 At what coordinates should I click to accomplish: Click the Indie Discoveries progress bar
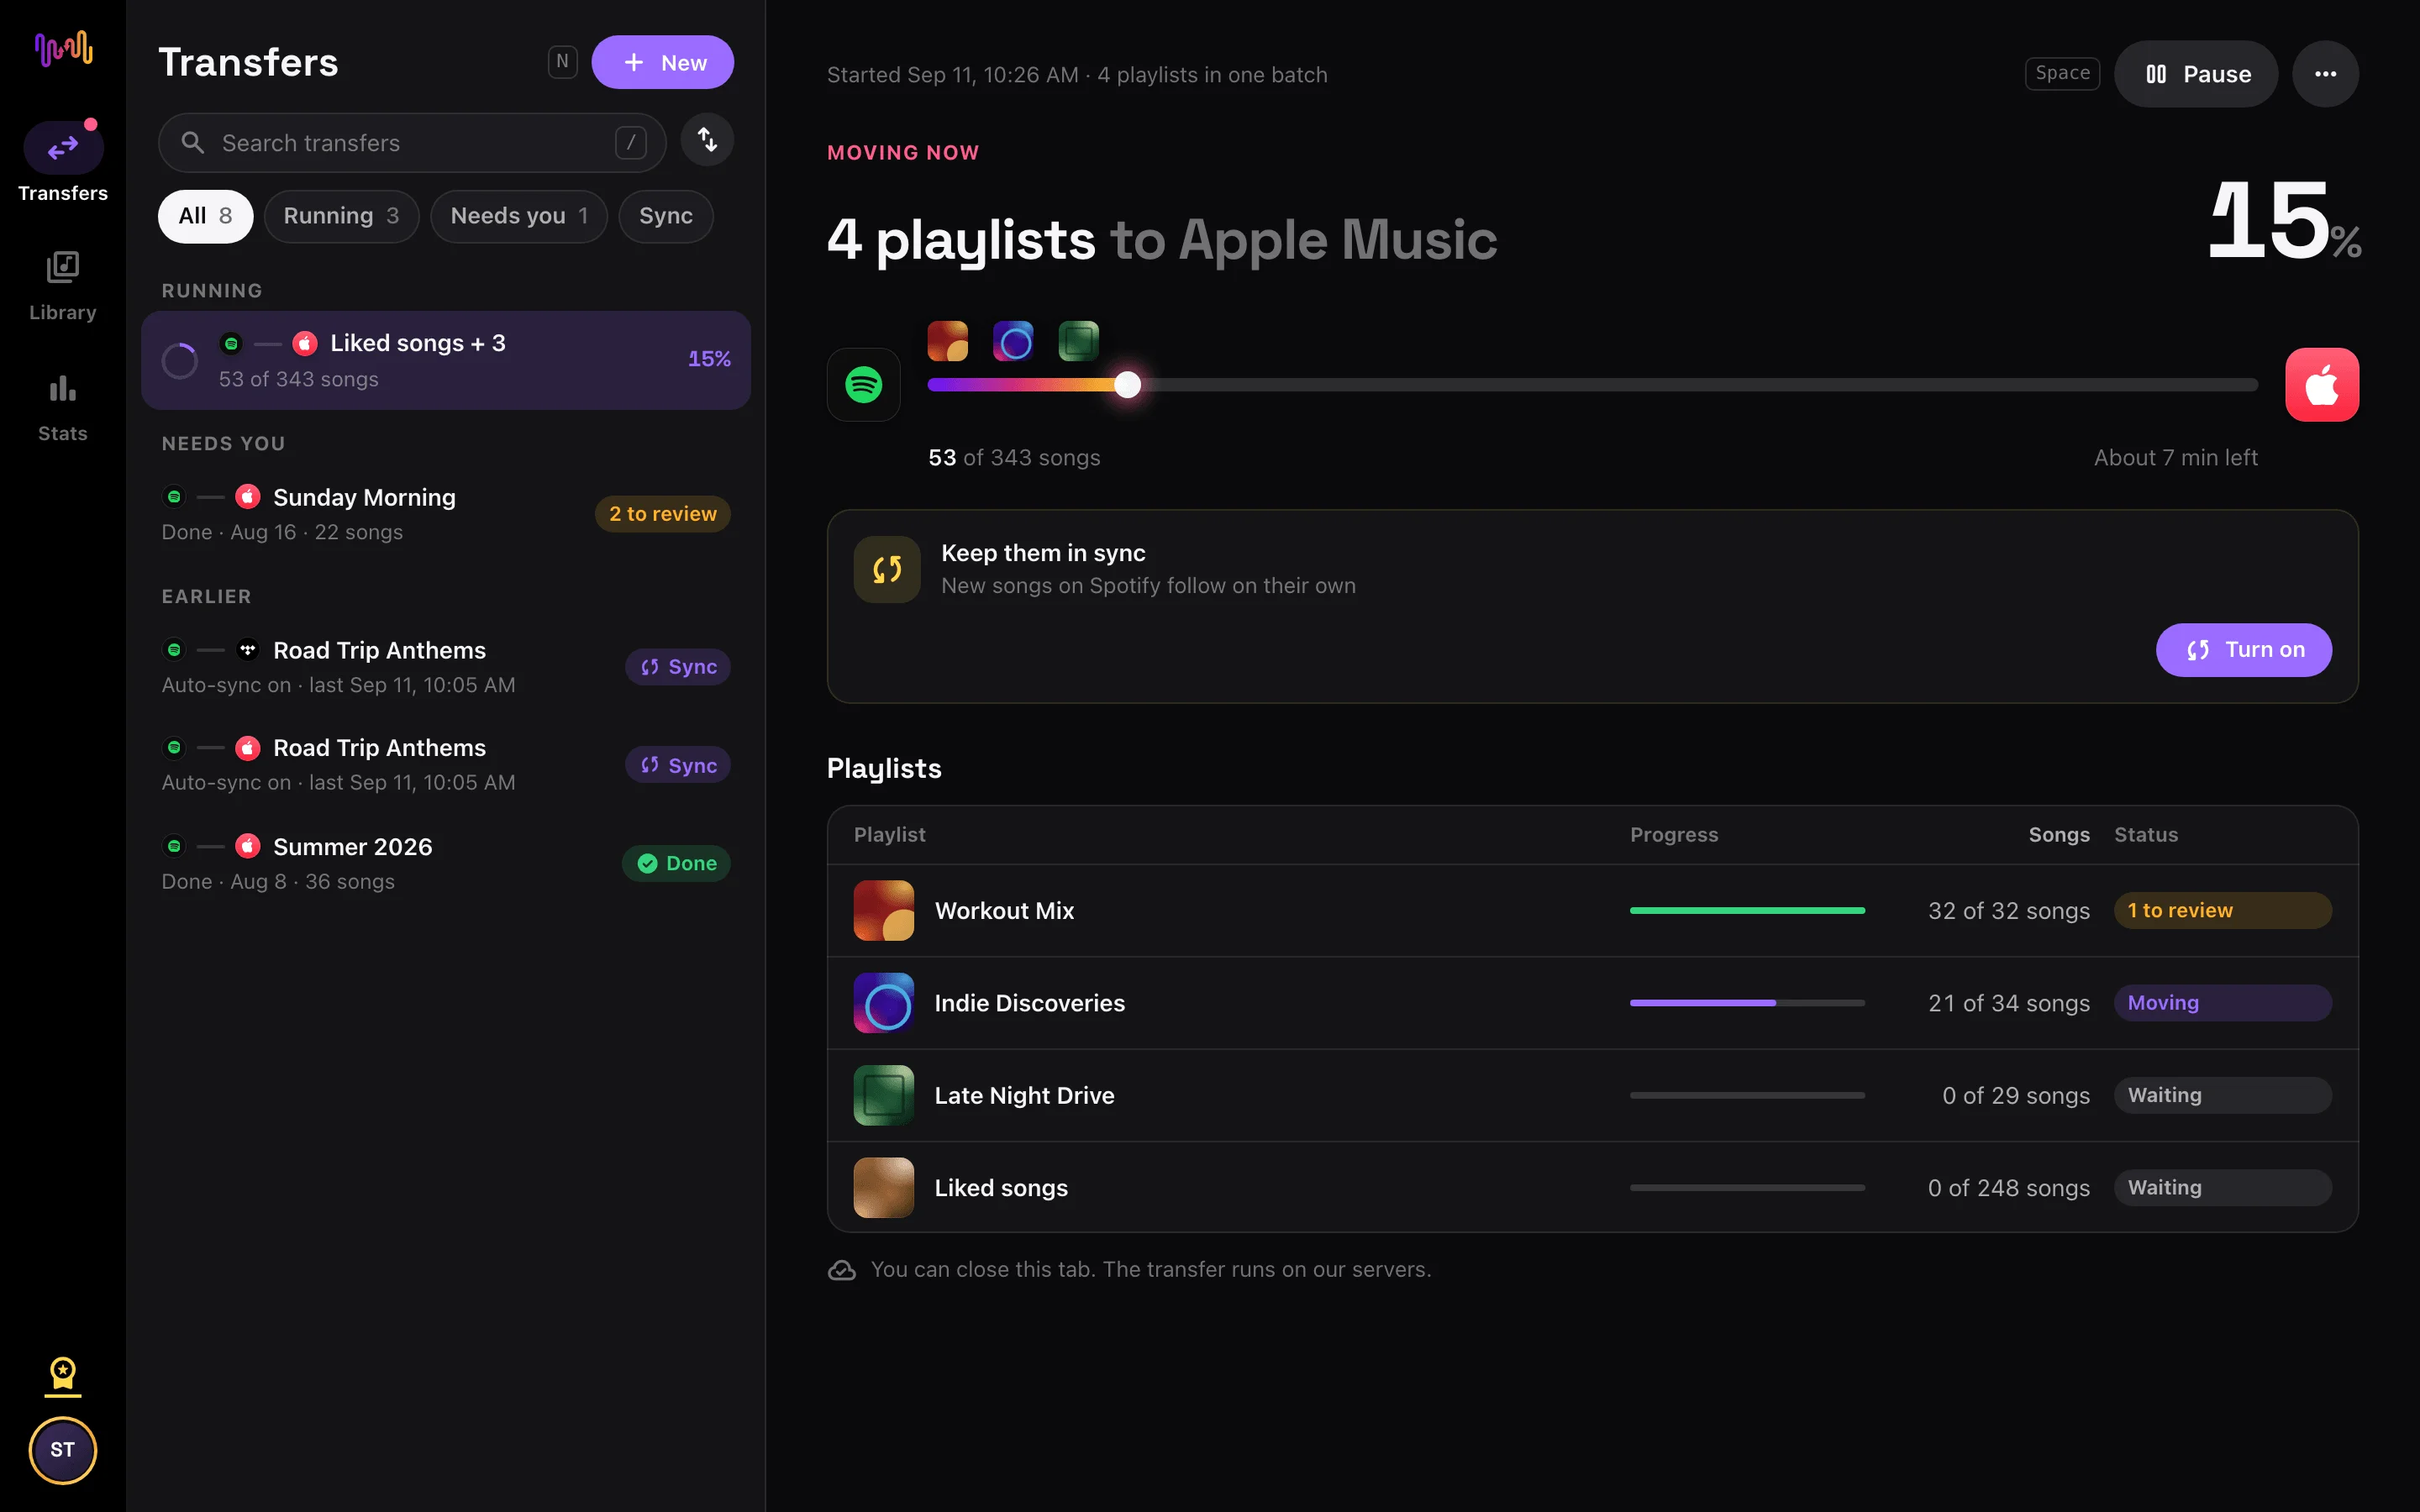[x=1747, y=1003]
